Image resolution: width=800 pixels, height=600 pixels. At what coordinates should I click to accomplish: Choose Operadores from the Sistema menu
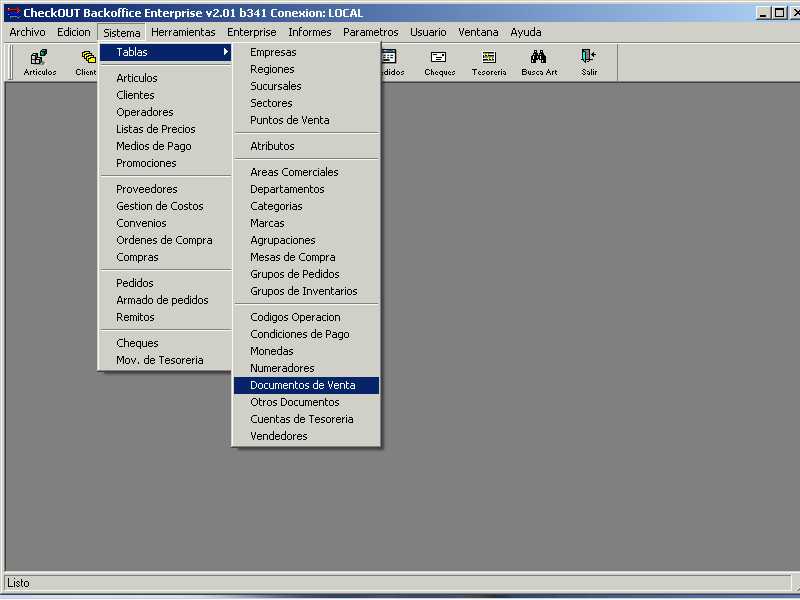click(x=165, y=112)
